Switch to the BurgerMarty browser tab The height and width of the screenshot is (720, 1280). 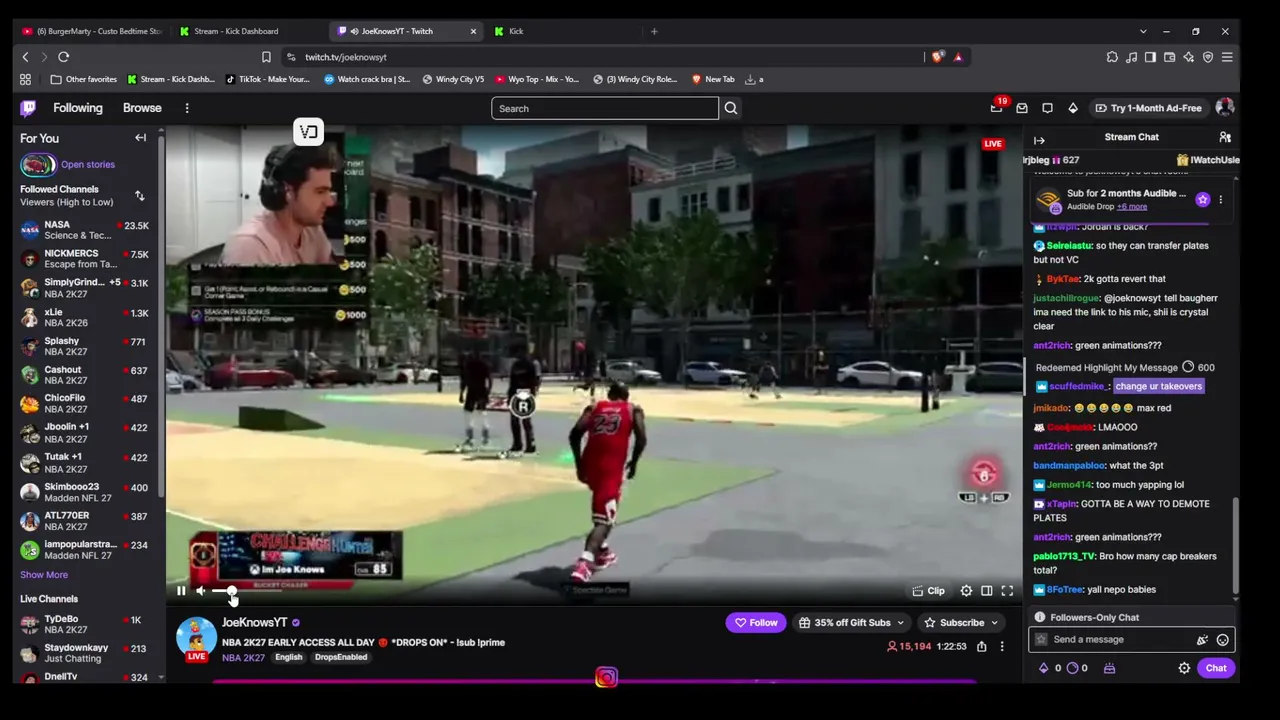coord(92,31)
